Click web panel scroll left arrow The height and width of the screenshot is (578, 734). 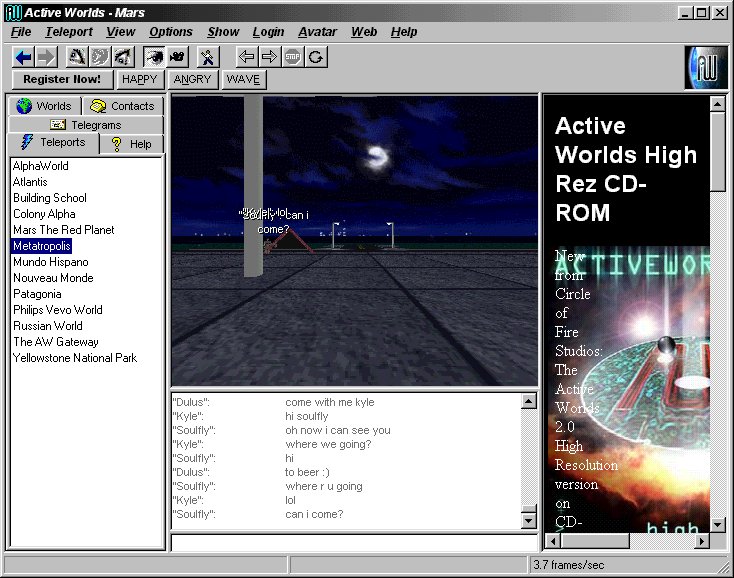(553, 541)
